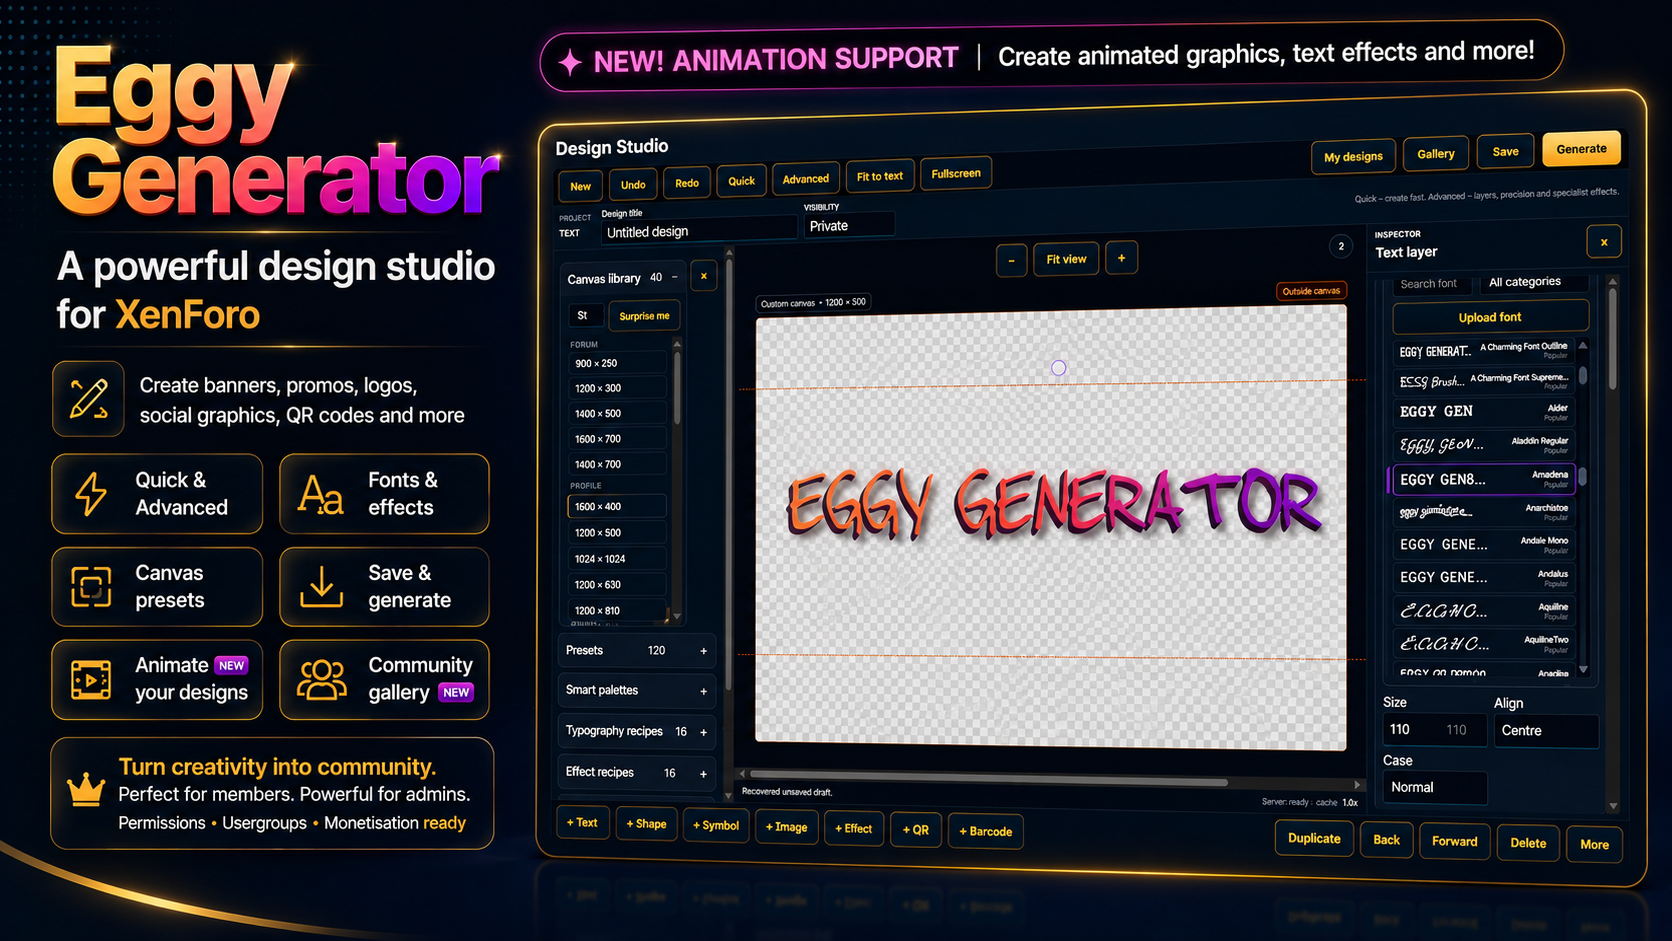Switch to Quick mode

coord(741,181)
